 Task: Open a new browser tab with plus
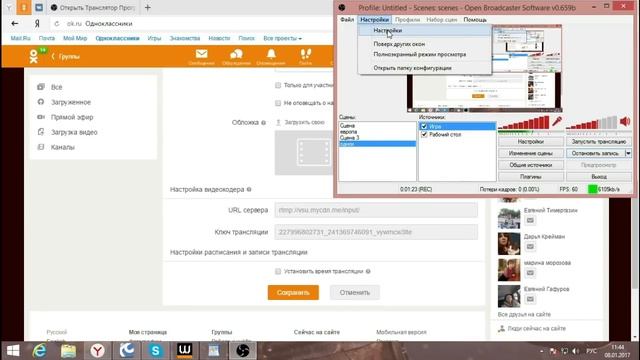click(148, 7)
